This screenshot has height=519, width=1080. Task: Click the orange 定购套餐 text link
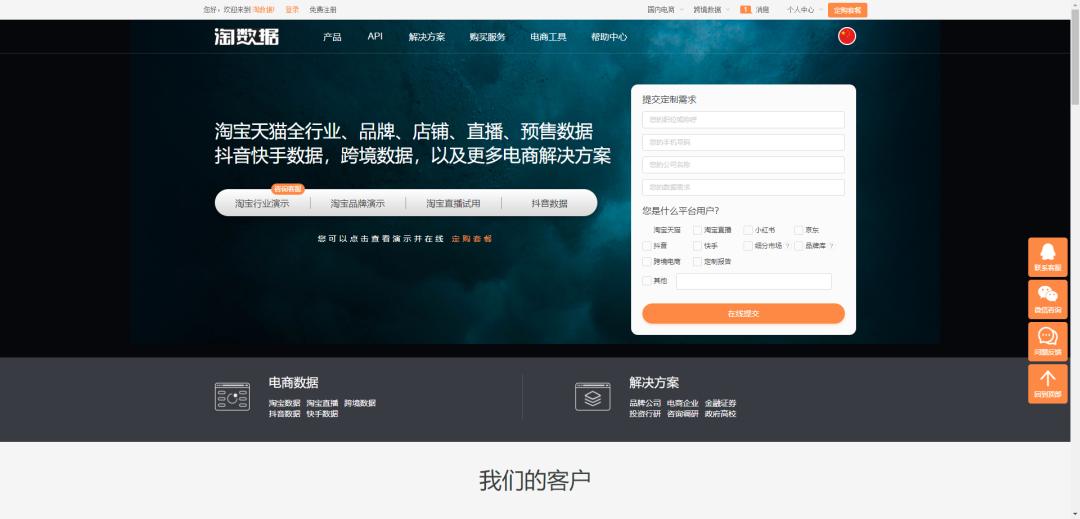(472, 239)
